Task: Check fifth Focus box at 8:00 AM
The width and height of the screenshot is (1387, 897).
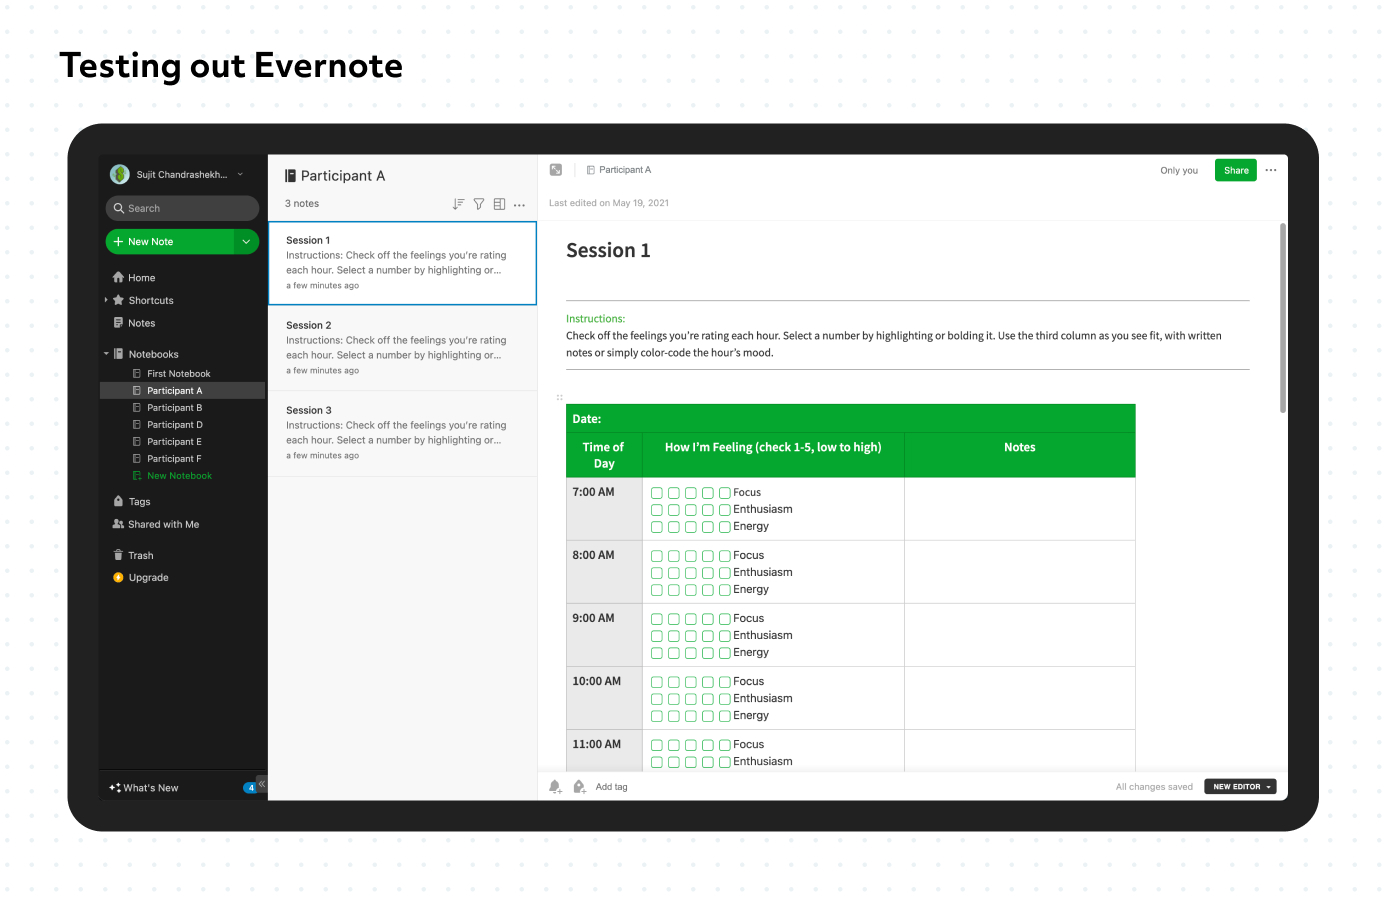Action: pos(725,556)
